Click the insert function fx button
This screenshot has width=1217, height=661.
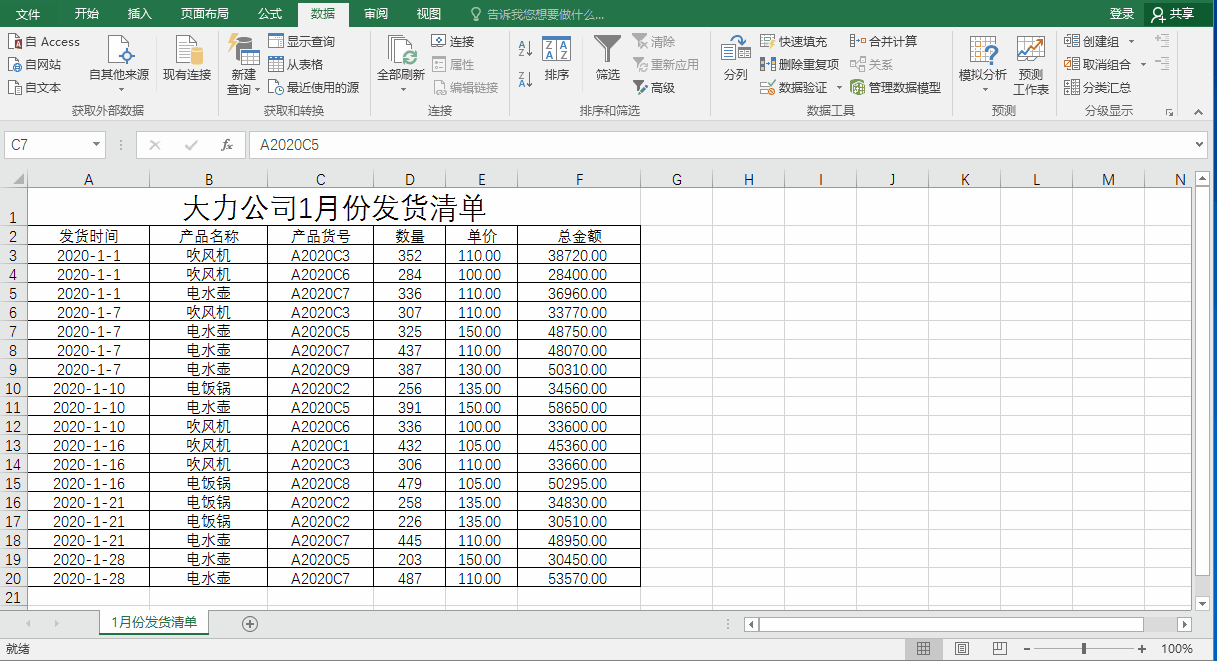227,145
